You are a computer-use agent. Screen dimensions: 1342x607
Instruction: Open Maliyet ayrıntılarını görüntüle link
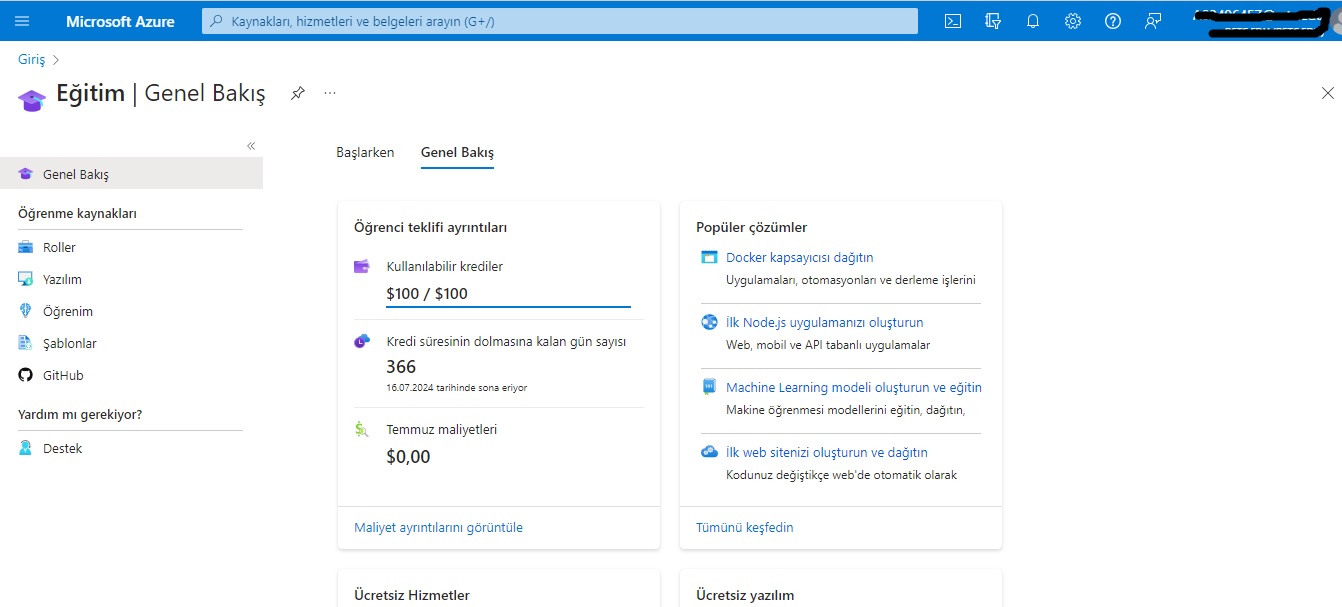(438, 527)
